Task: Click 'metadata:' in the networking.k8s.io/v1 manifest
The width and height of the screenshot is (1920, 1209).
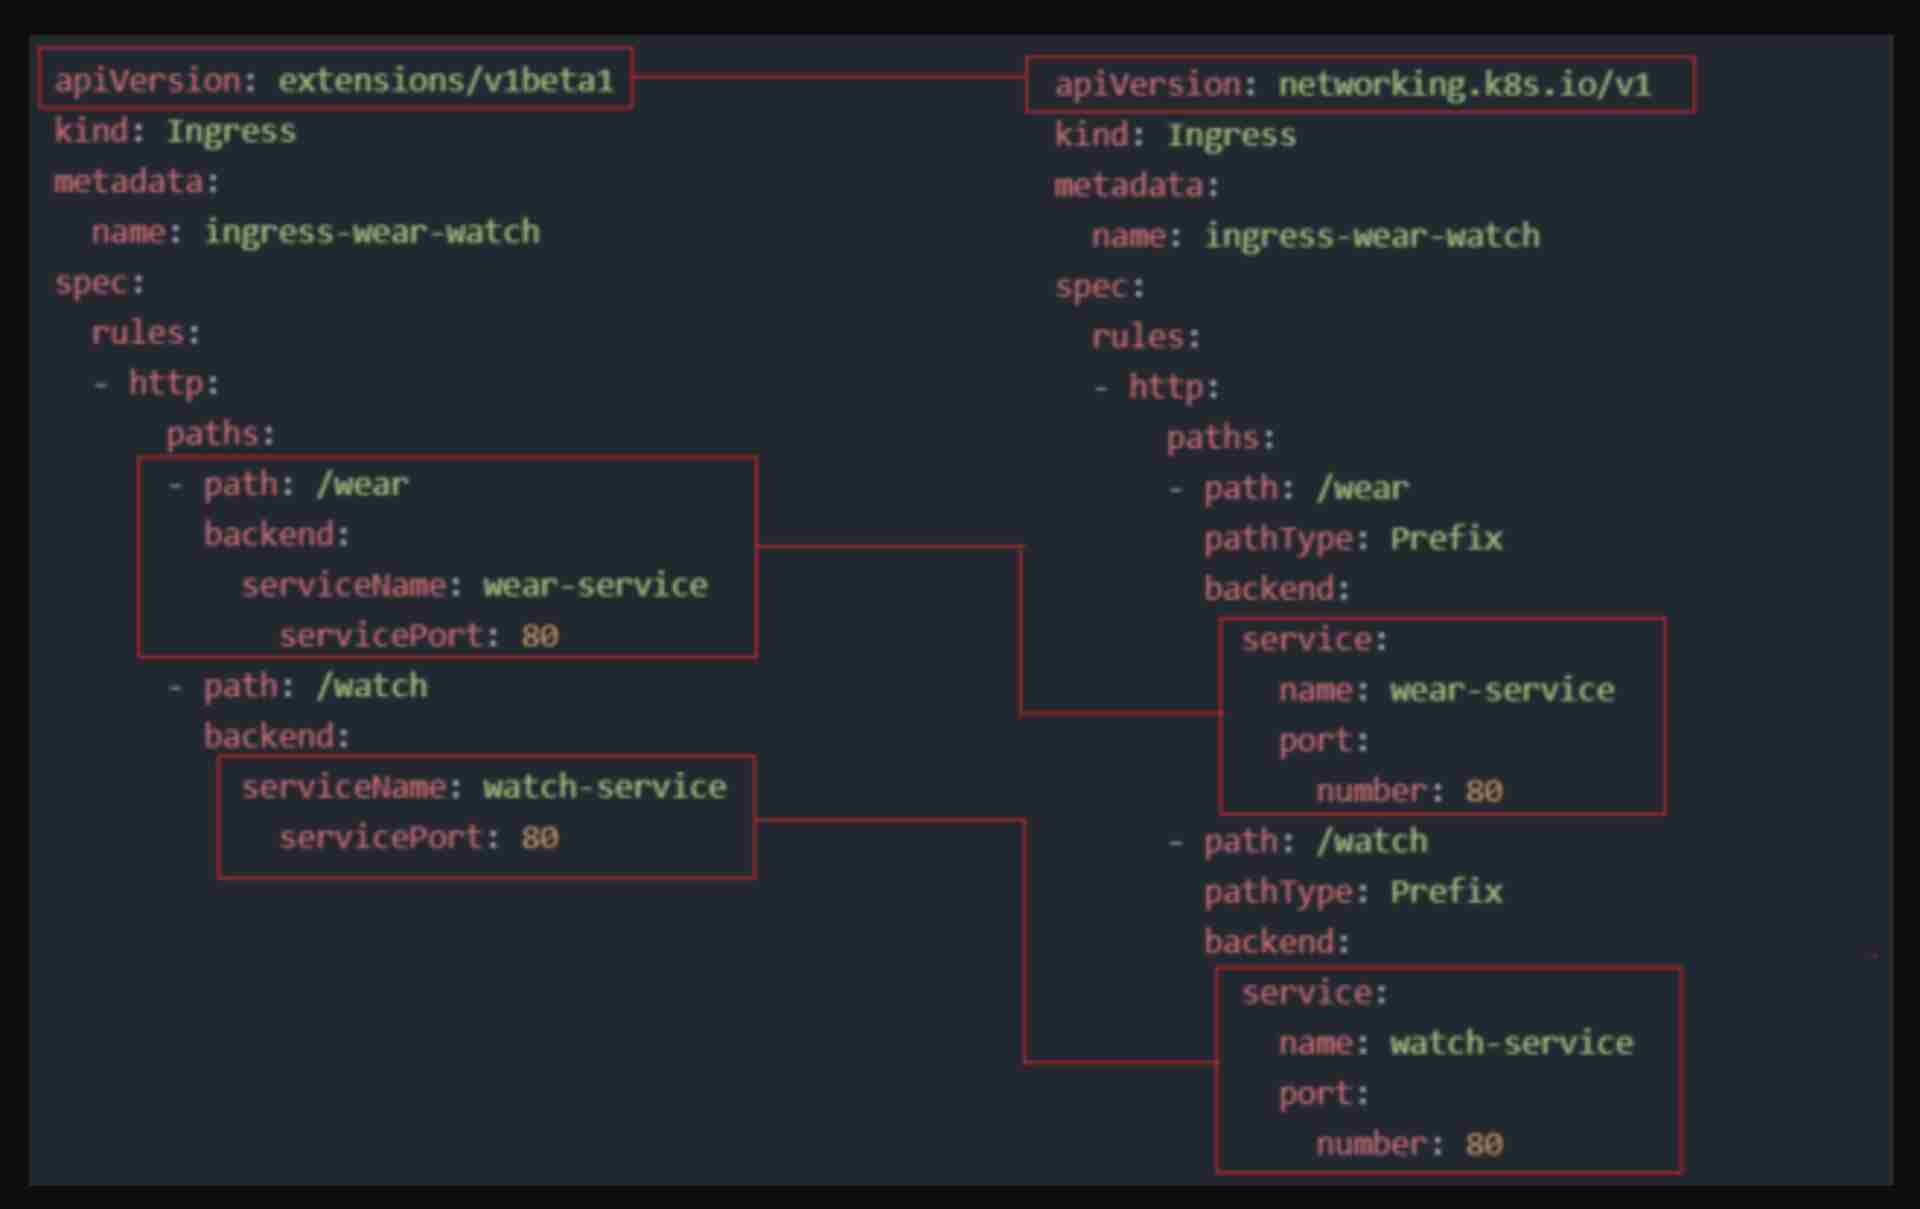Action: pyautogui.click(x=1137, y=185)
